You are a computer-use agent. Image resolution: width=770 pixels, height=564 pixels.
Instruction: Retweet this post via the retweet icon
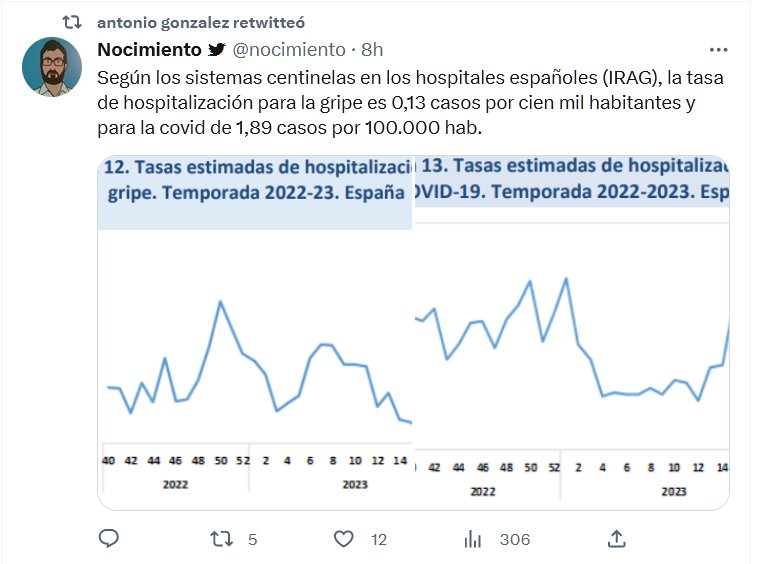[x=221, y=539]
